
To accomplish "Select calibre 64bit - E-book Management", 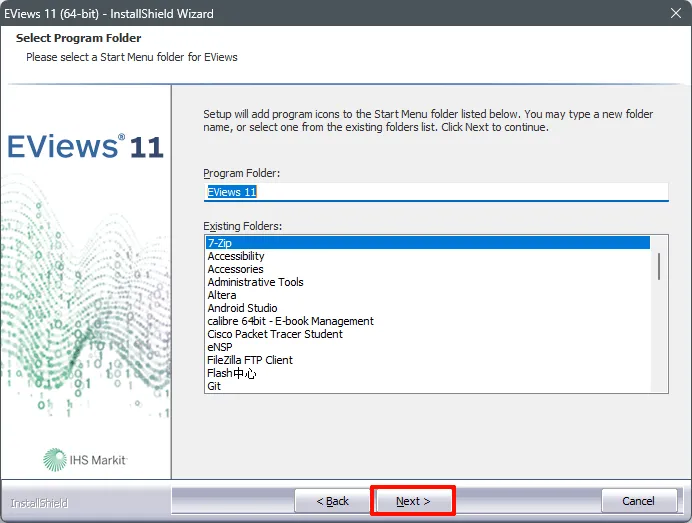I will click(x=427, y=321).
